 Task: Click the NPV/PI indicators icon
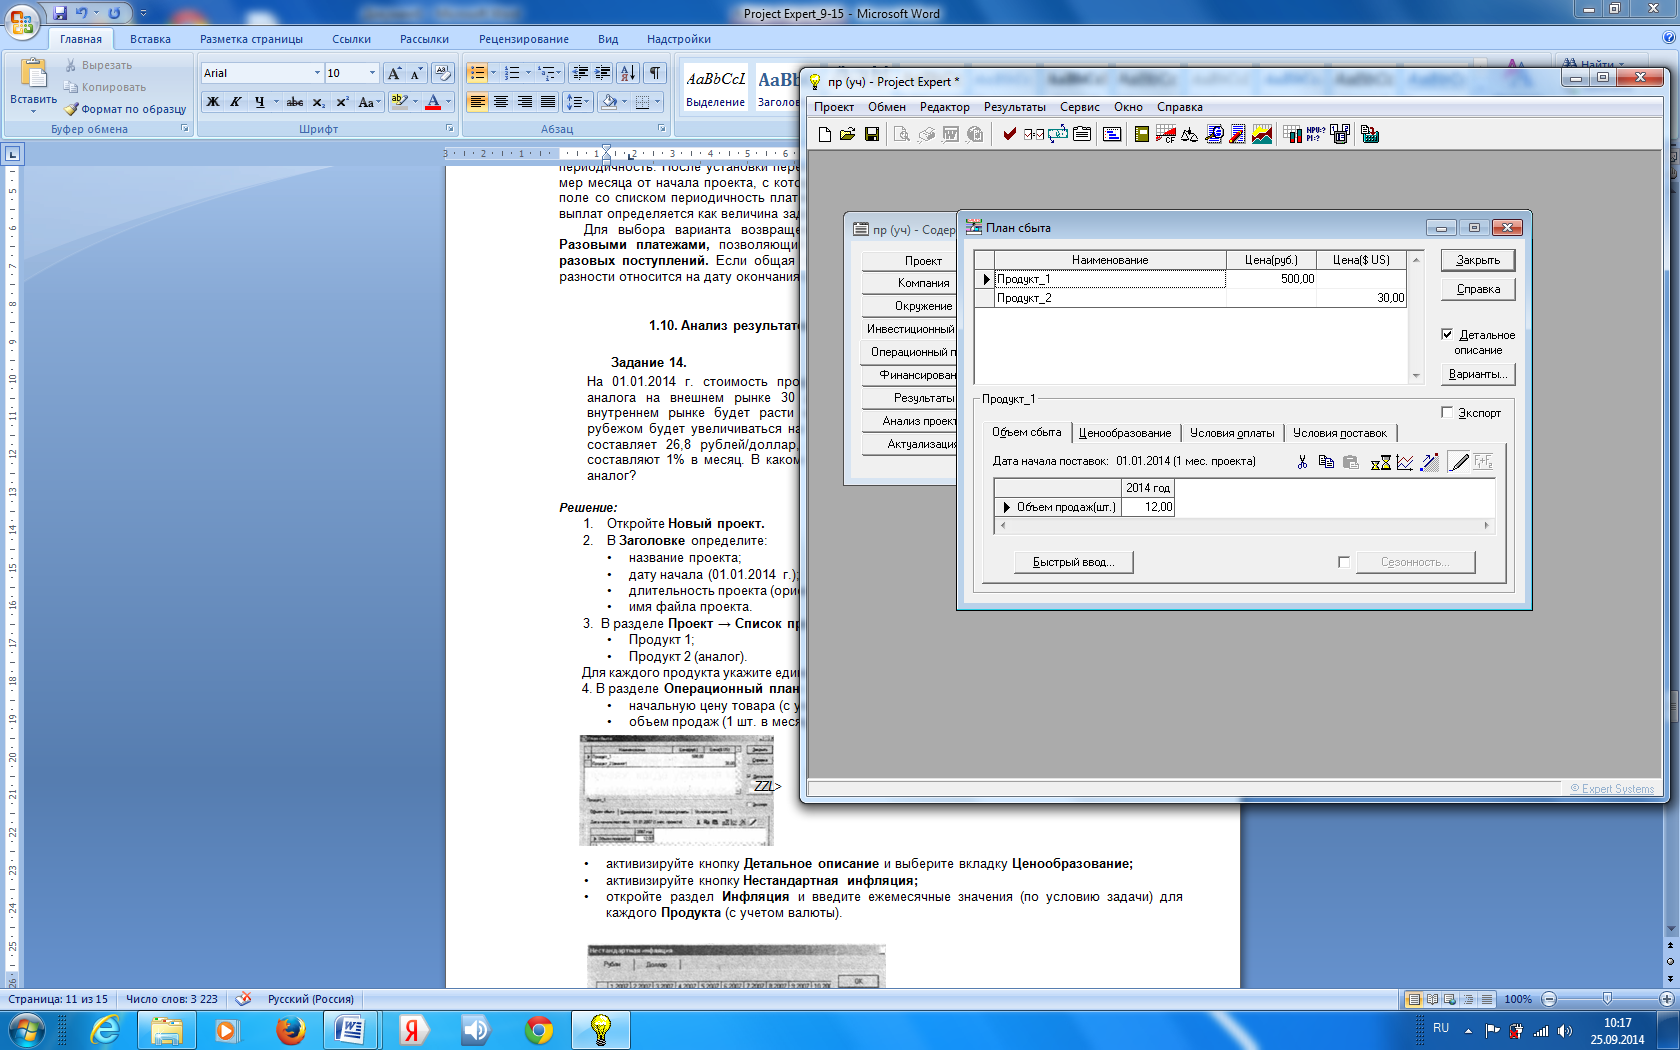pos(1316,134)
